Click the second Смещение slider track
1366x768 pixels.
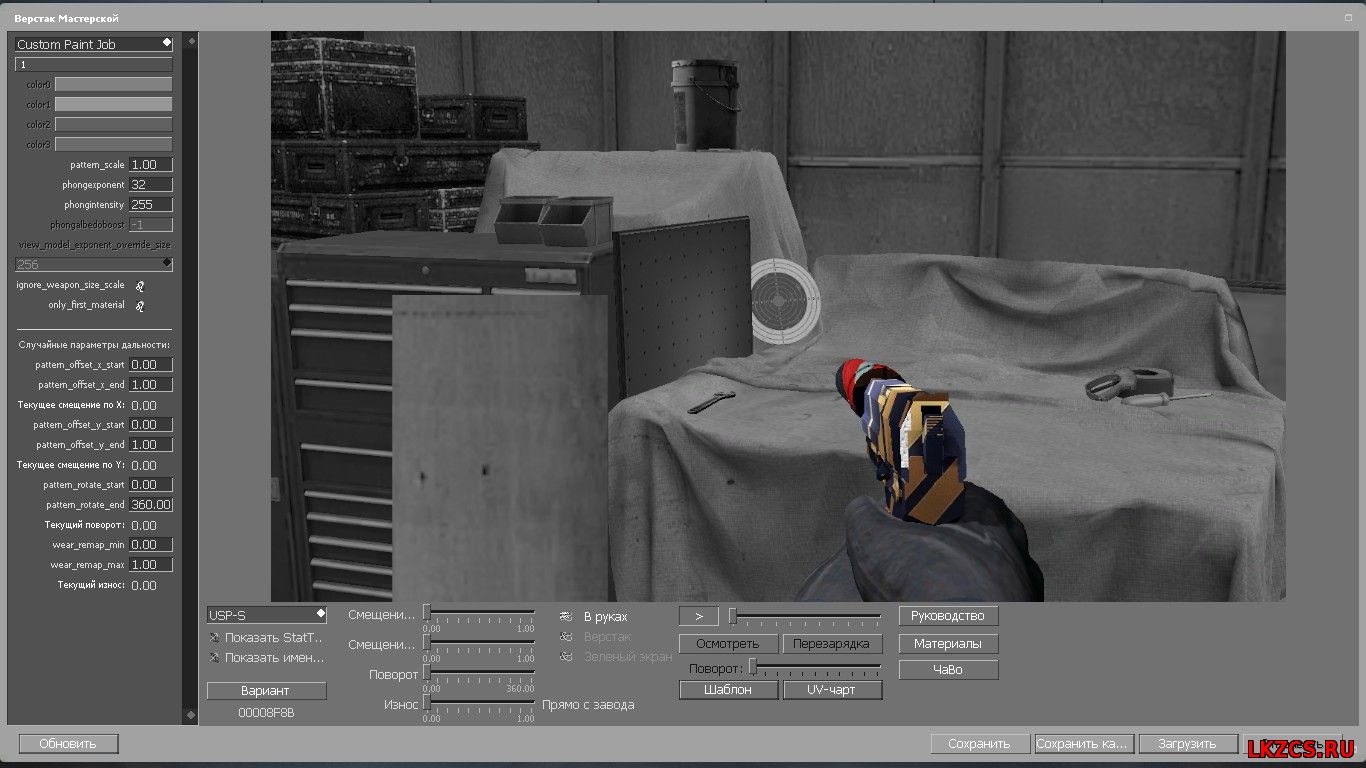pos(479,643)
